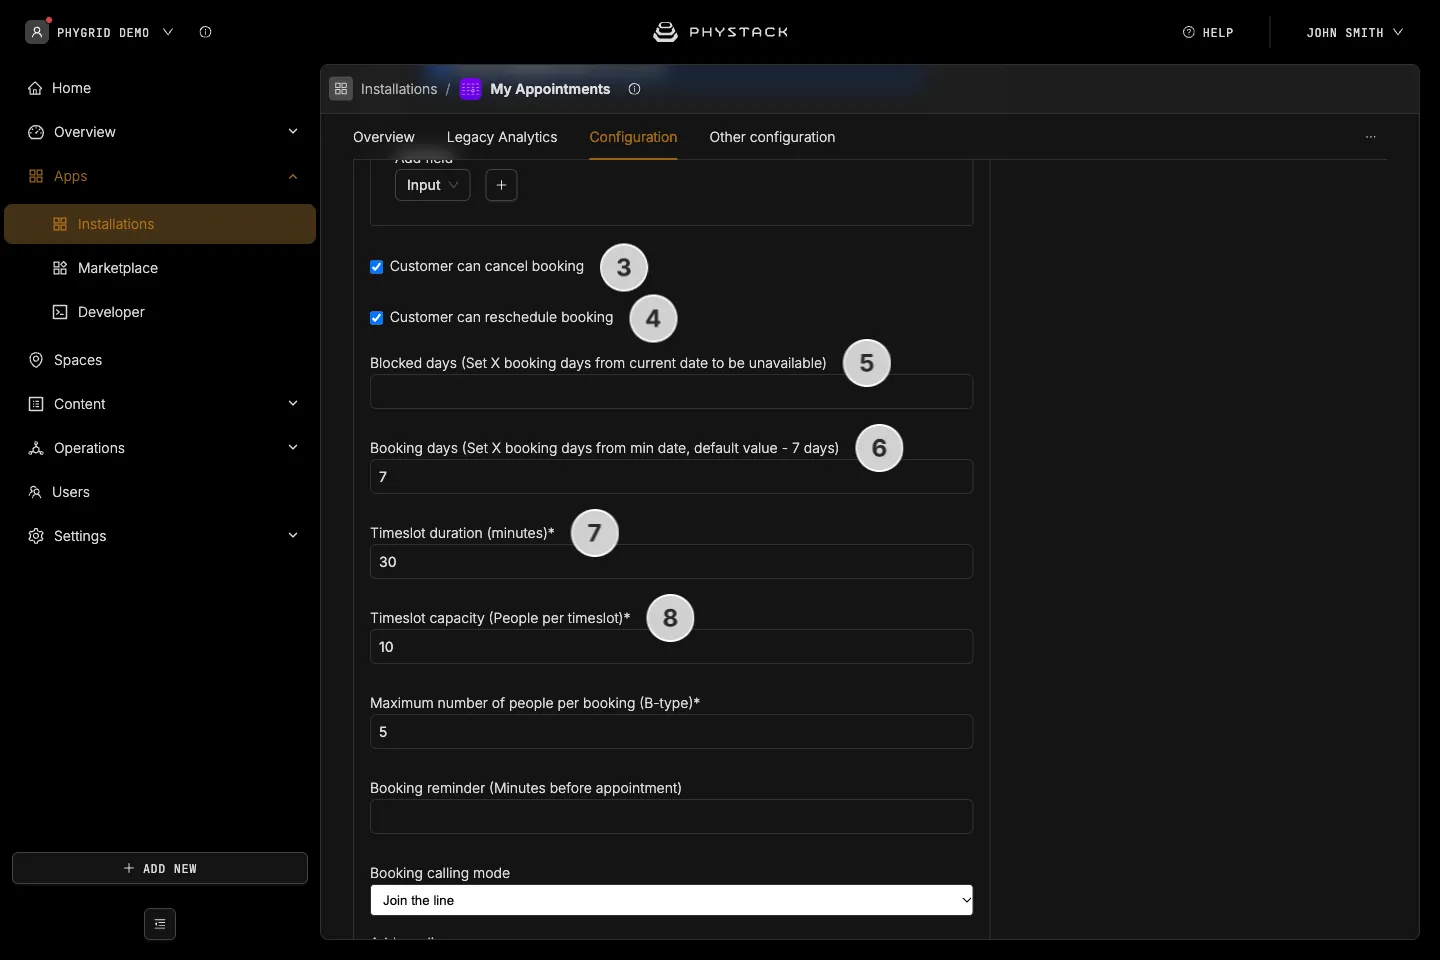This screenshot has height=960, width=1440.
Task: Click the Users people icon
Action: 35,492
